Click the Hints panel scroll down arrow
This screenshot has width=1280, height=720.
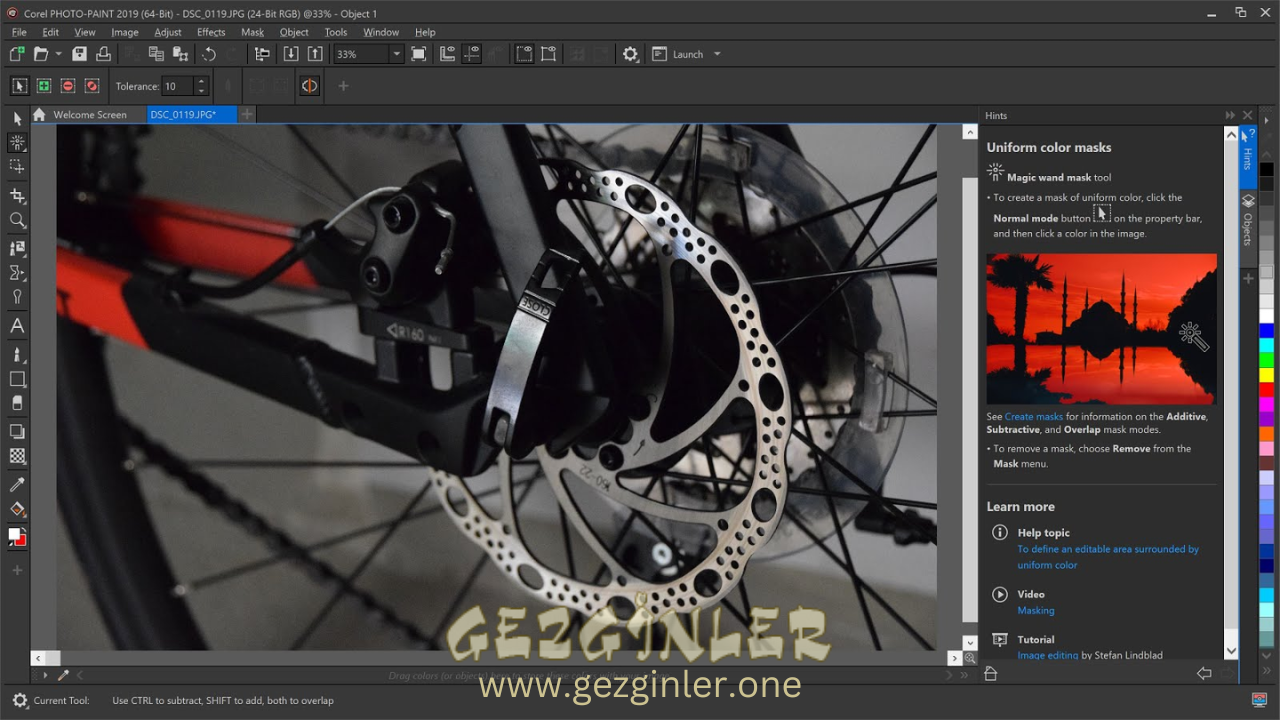pos(1231,651)
